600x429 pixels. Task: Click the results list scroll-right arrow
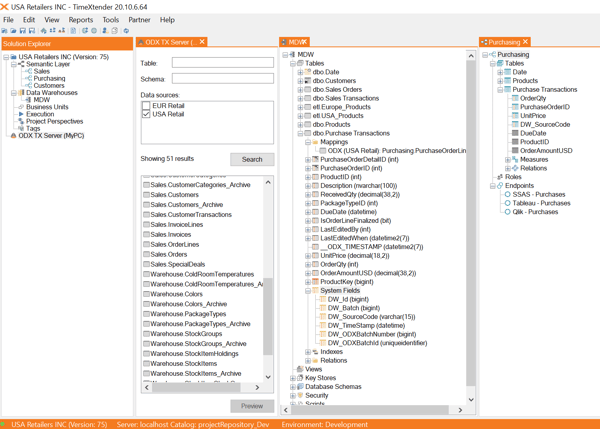(x=257, y=387)
